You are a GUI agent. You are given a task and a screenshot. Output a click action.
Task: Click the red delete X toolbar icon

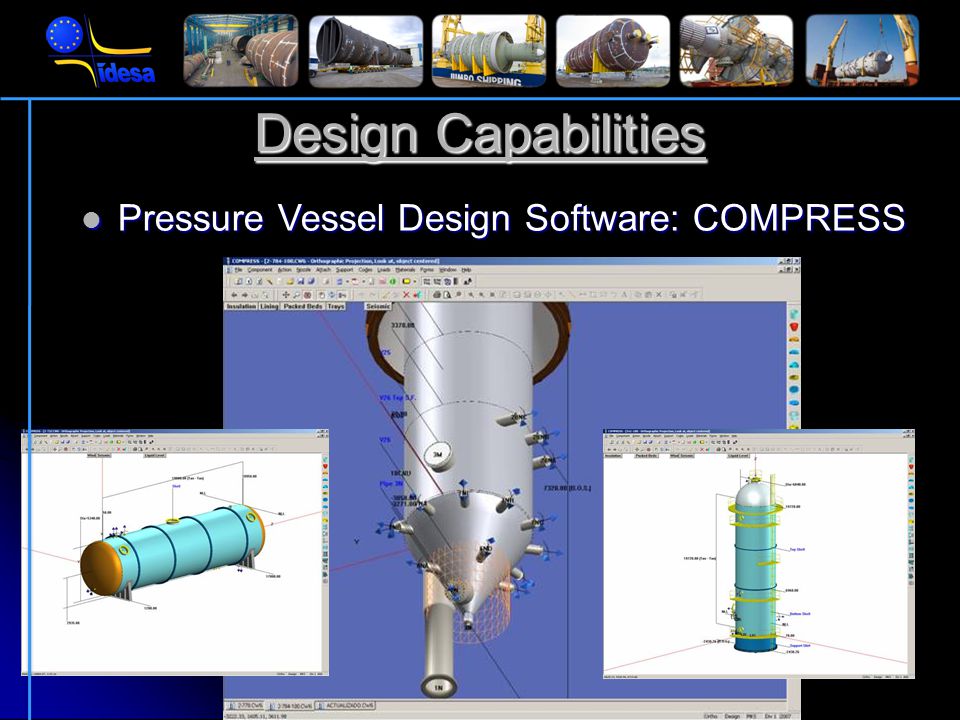point(406,295)
